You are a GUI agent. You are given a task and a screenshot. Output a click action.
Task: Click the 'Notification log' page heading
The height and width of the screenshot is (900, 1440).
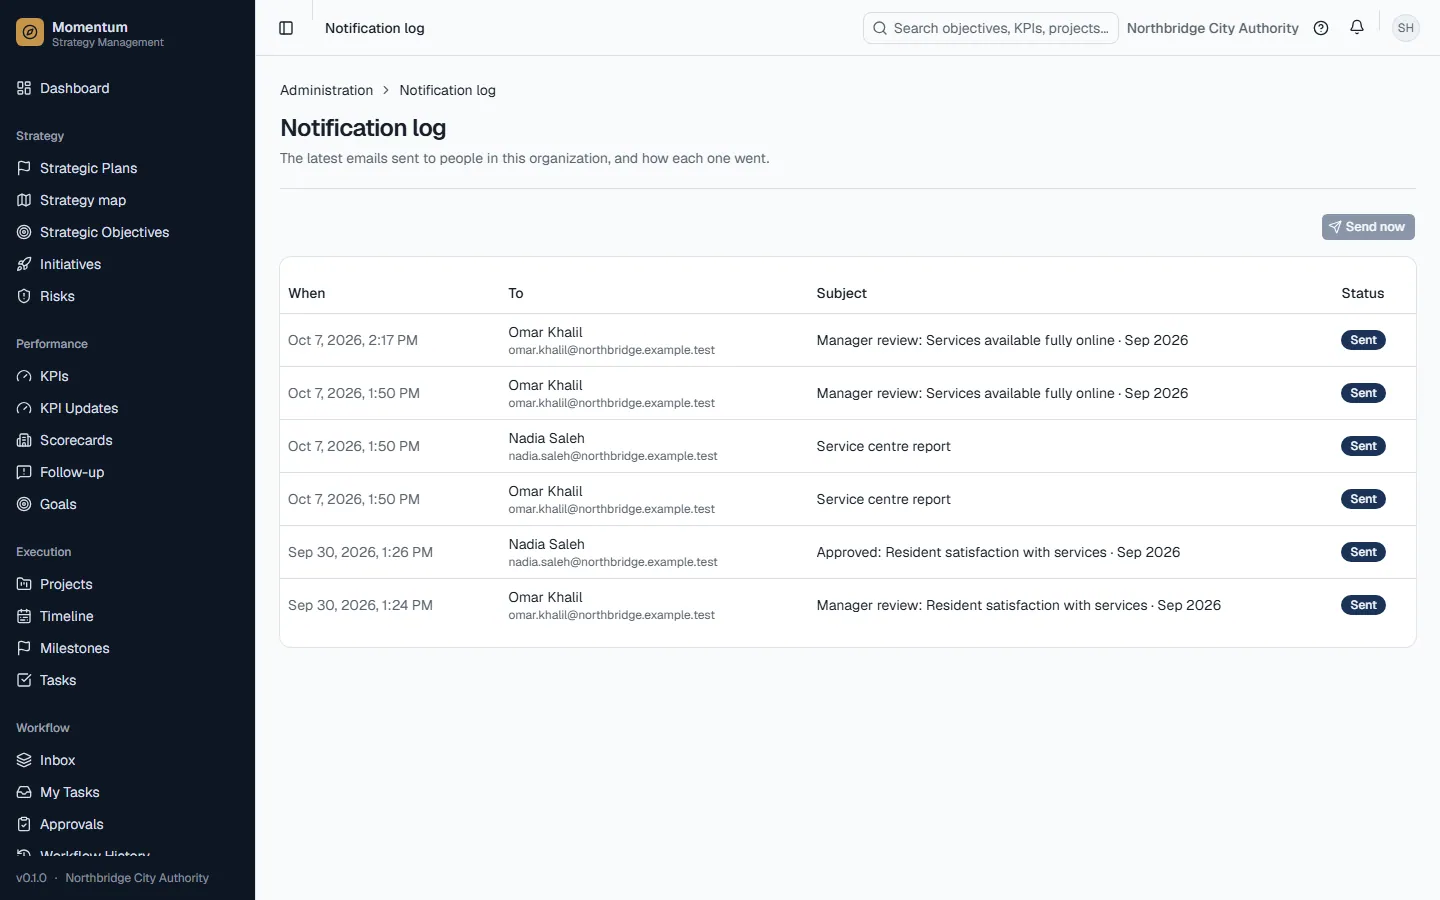(x=363, y=128)
